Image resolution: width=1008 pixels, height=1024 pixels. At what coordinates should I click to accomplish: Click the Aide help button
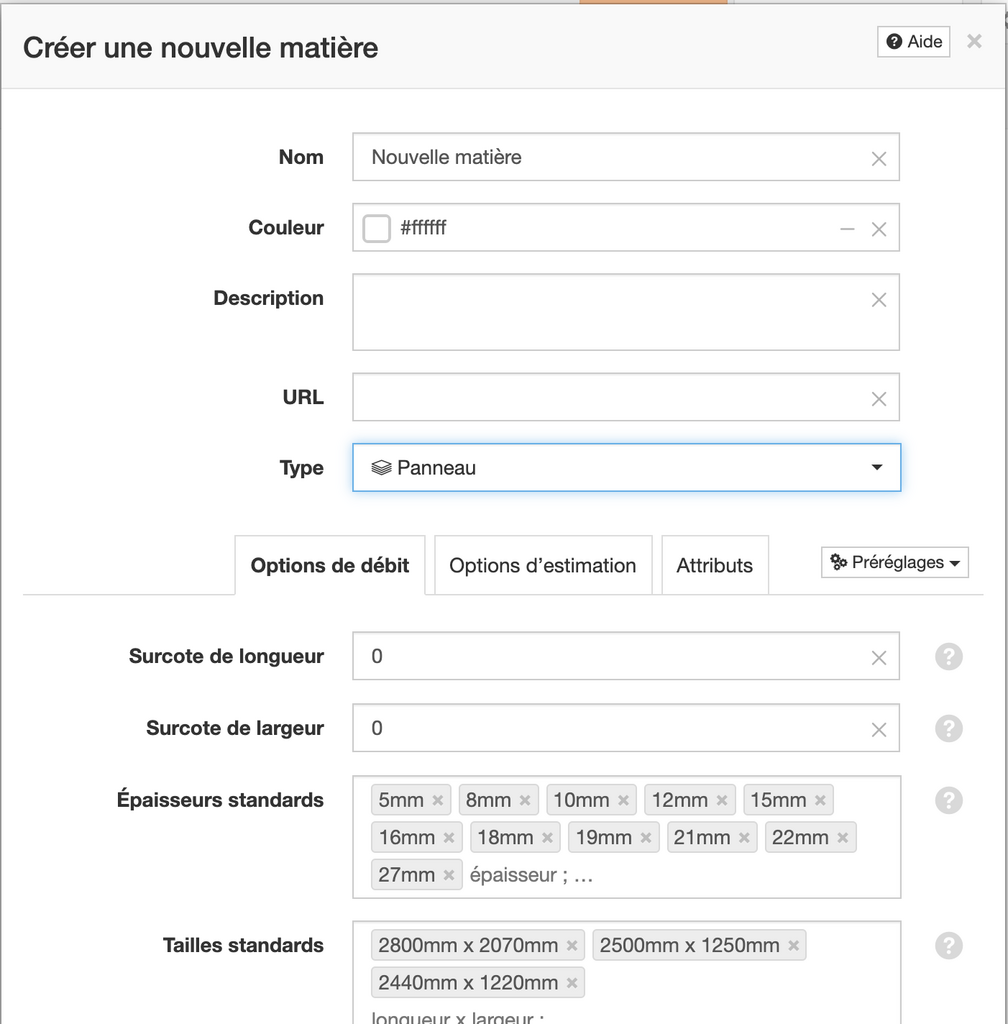point(913,42)
